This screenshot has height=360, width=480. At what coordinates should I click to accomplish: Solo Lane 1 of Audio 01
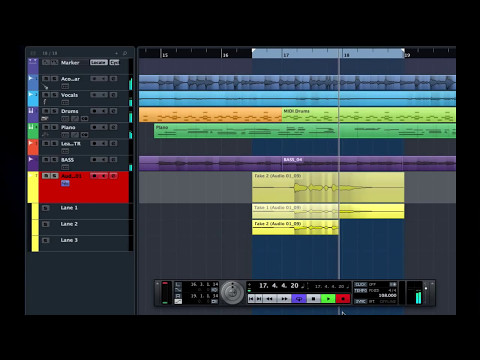46,208
